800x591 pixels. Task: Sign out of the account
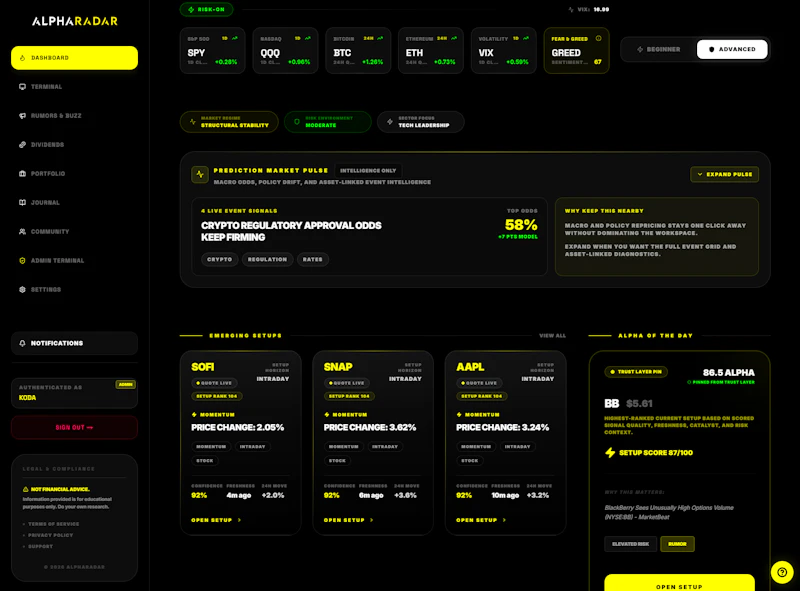[x=74, y=427]
